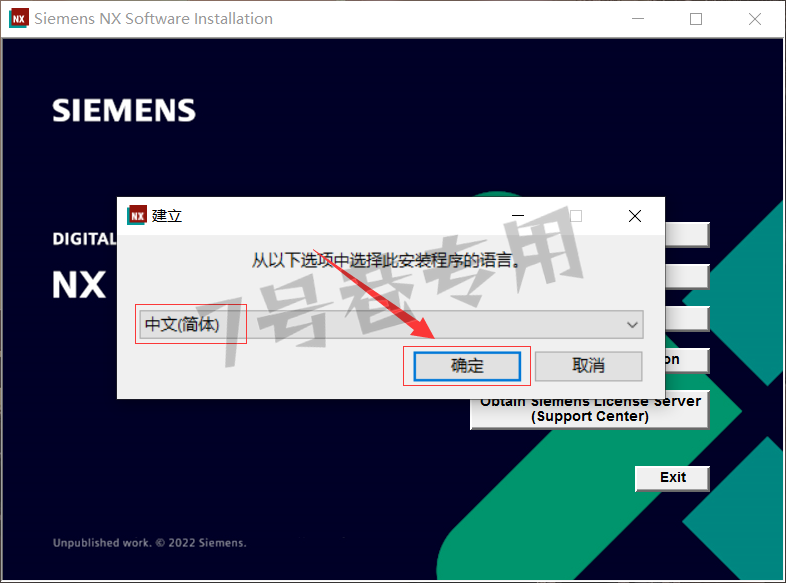Expand the language list chevron arrow
The height and width of the screenshot is (583, 786).
[x=632, y=325]
